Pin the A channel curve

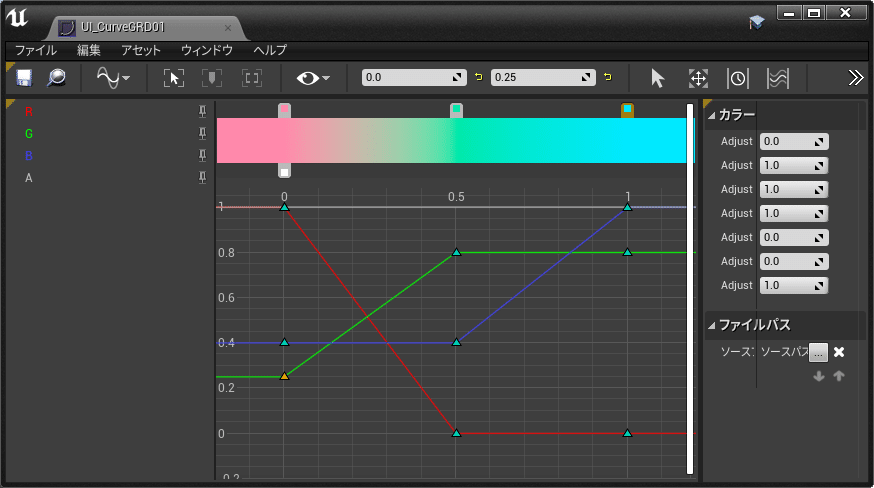[202, 177]
